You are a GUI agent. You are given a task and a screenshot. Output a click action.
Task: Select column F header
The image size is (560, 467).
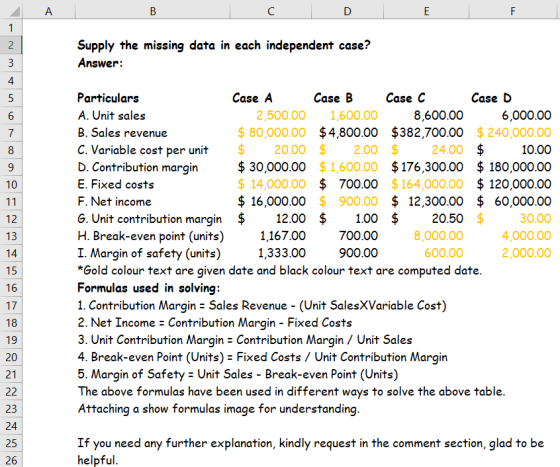point(513,11)
